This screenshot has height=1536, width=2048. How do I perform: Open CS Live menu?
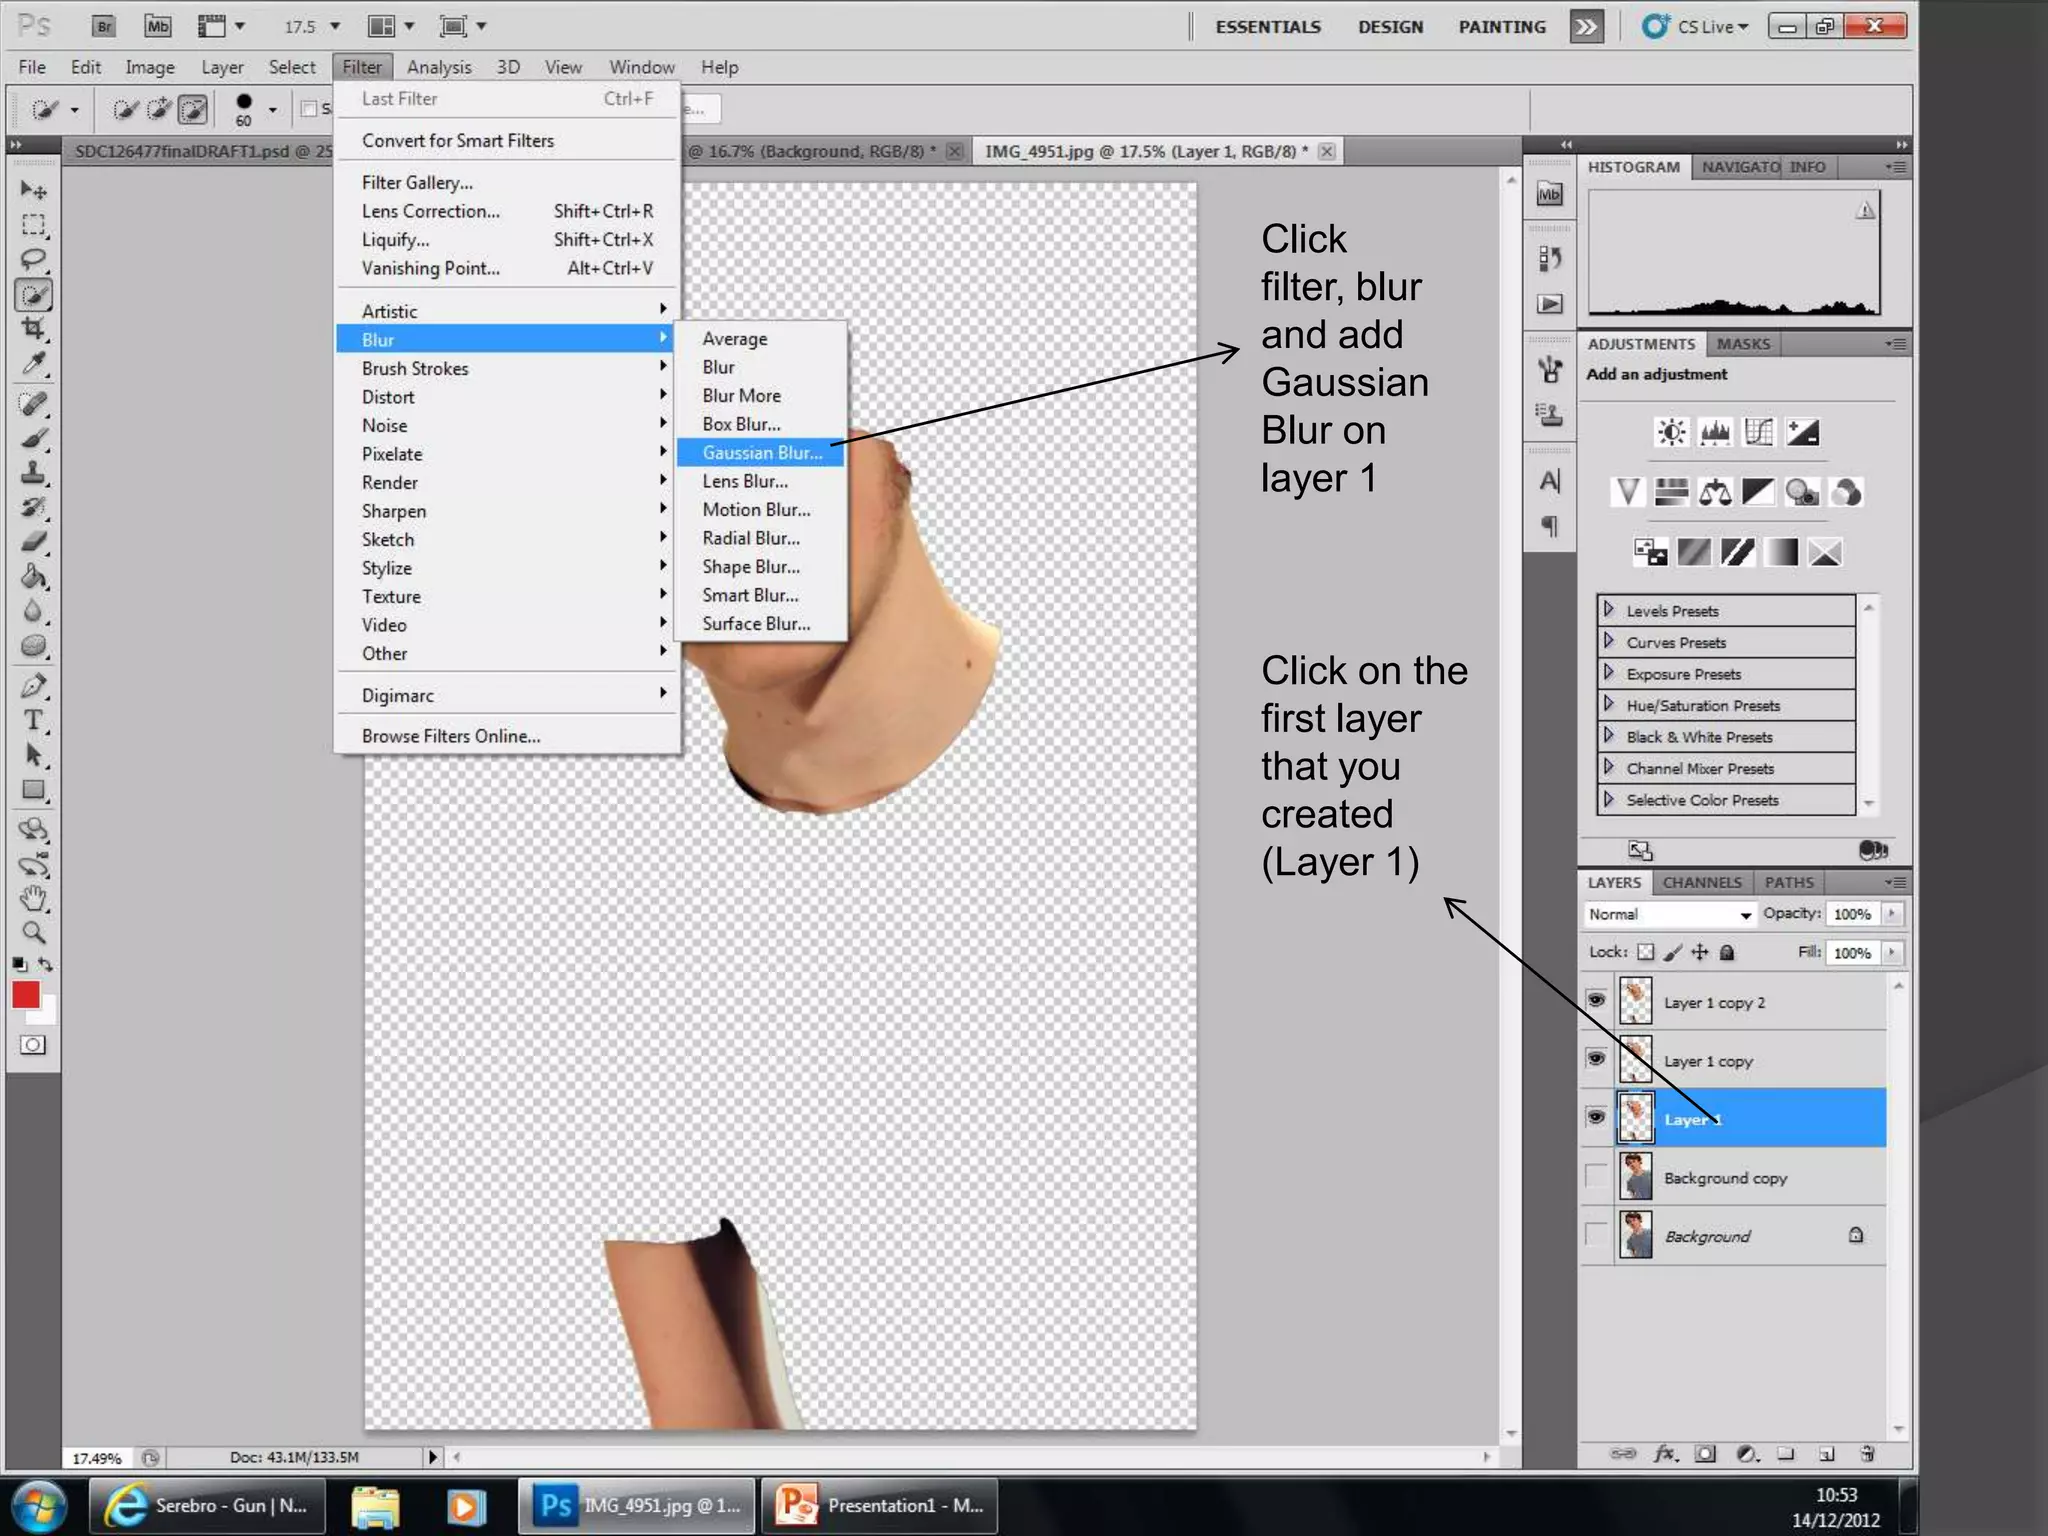coord(1696,27)
